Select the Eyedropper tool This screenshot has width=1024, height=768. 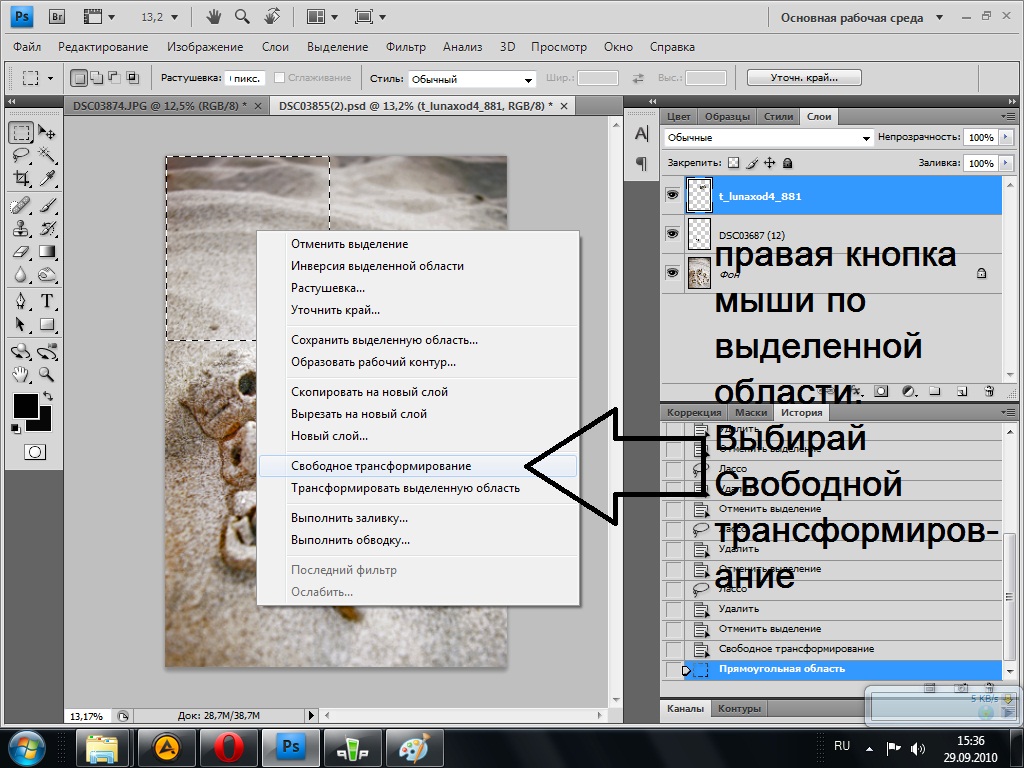pyautogui.click(x=46, y=178)
